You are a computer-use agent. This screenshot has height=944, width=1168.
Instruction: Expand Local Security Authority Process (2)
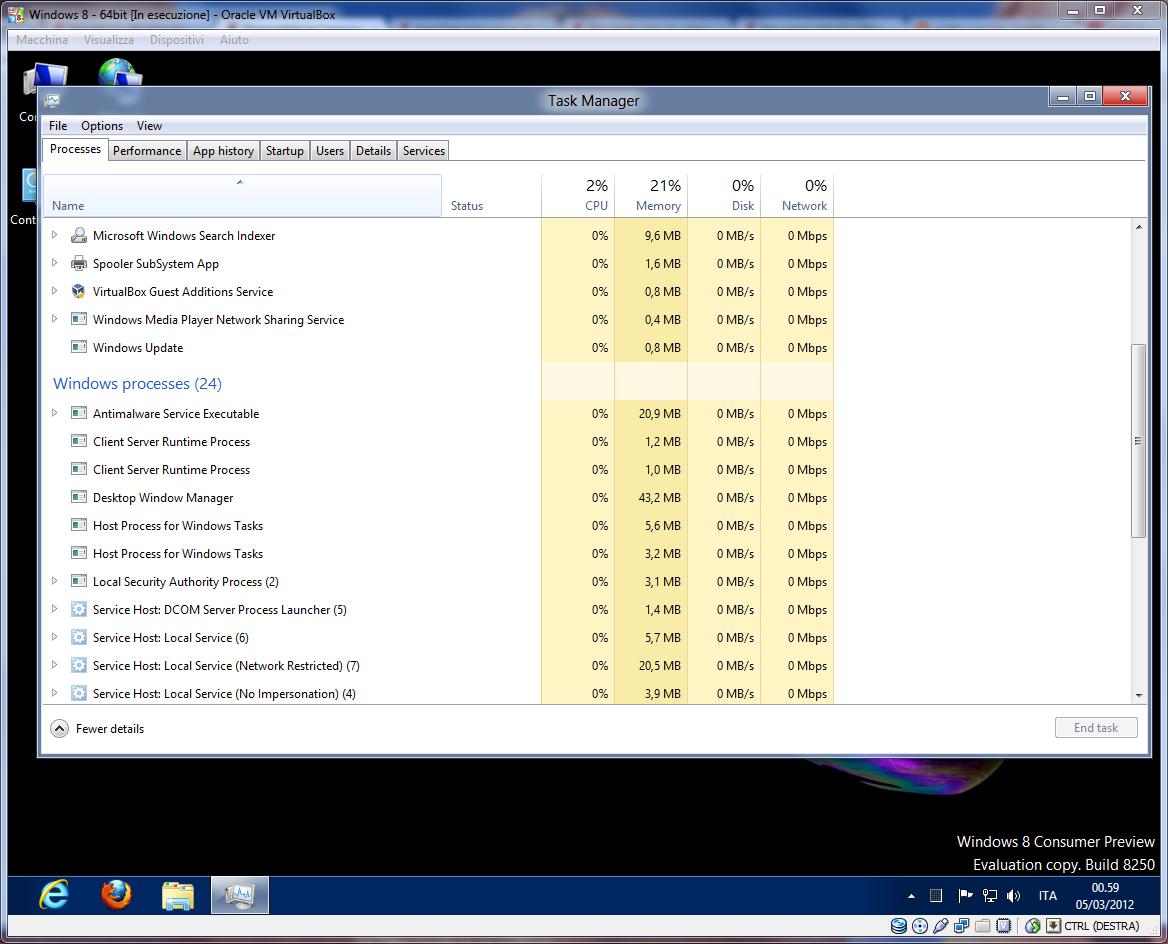54,580
